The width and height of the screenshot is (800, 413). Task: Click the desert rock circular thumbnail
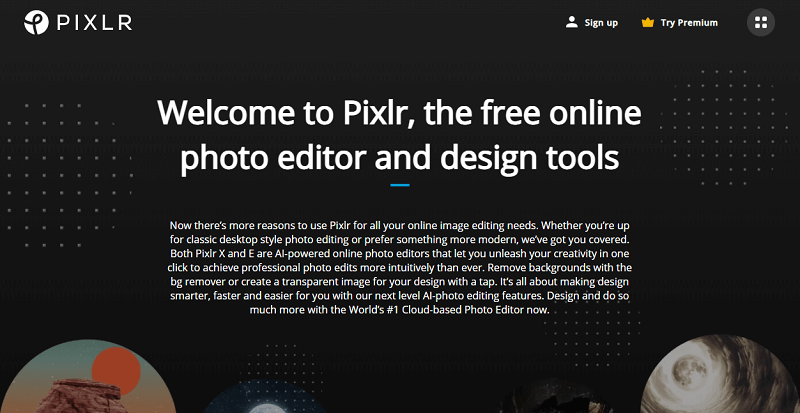click(x=88, y=377)
